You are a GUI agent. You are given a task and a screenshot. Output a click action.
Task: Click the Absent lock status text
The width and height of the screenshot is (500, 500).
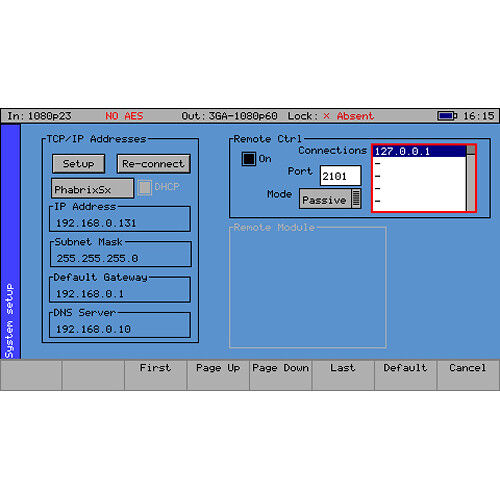[355, 116]
